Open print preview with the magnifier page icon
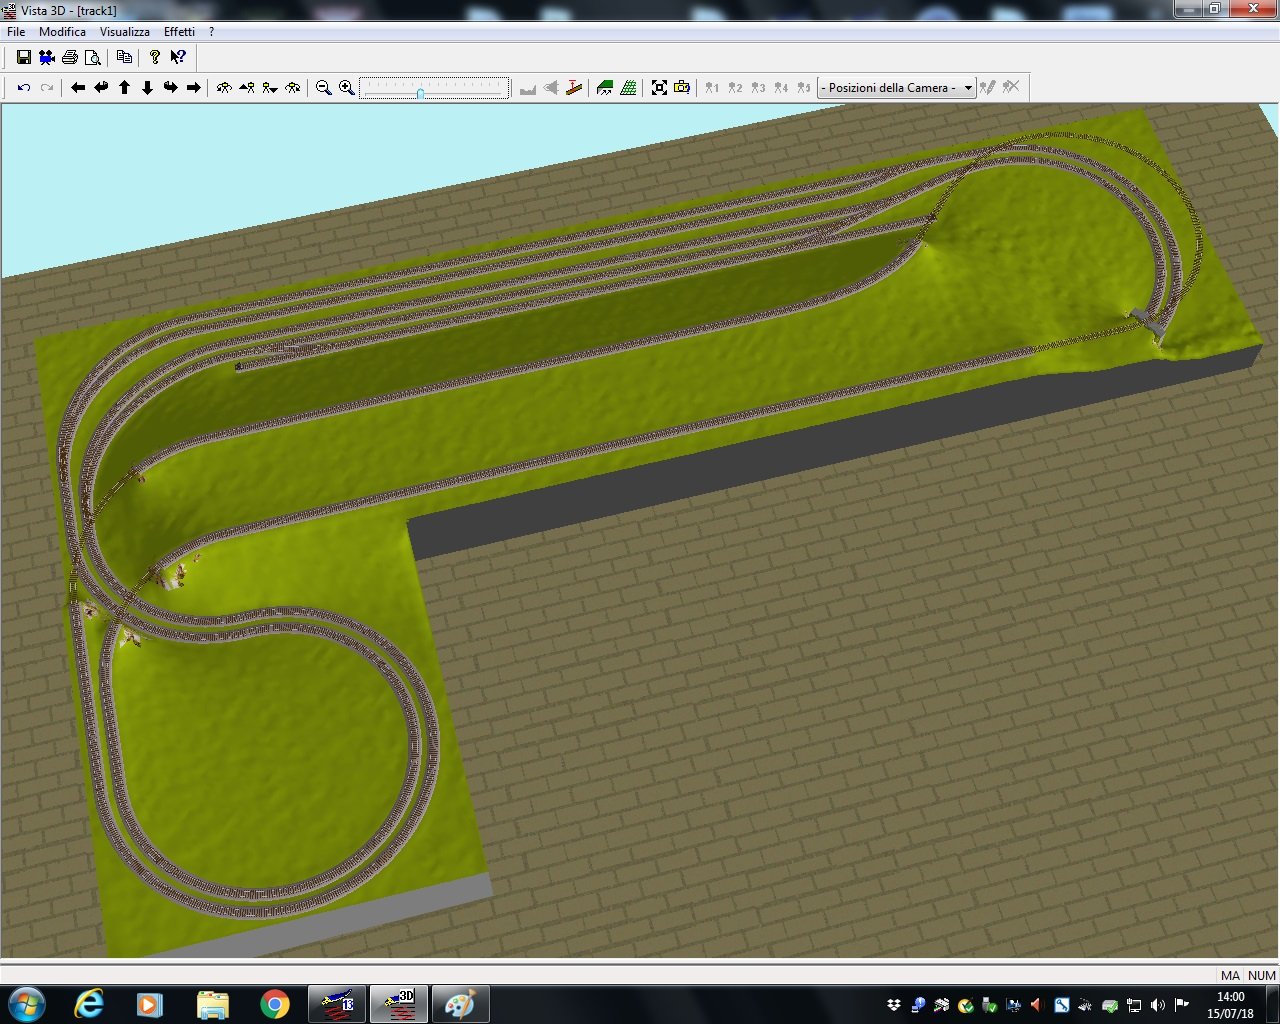 point(93,57)
